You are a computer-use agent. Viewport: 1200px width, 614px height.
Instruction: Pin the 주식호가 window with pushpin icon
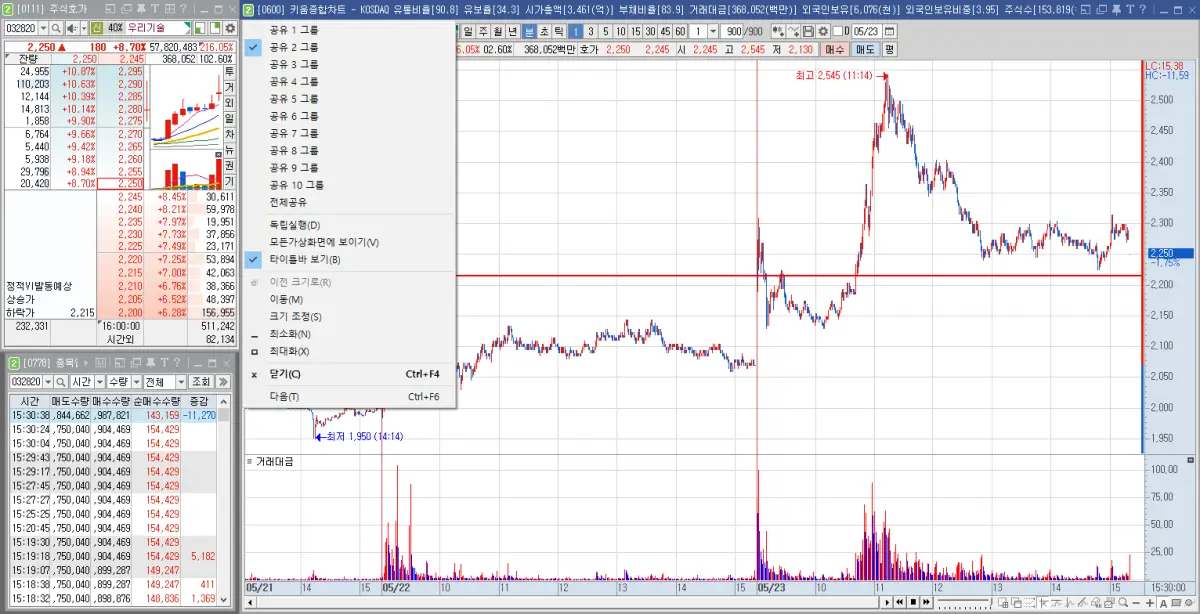click(141, 8)
